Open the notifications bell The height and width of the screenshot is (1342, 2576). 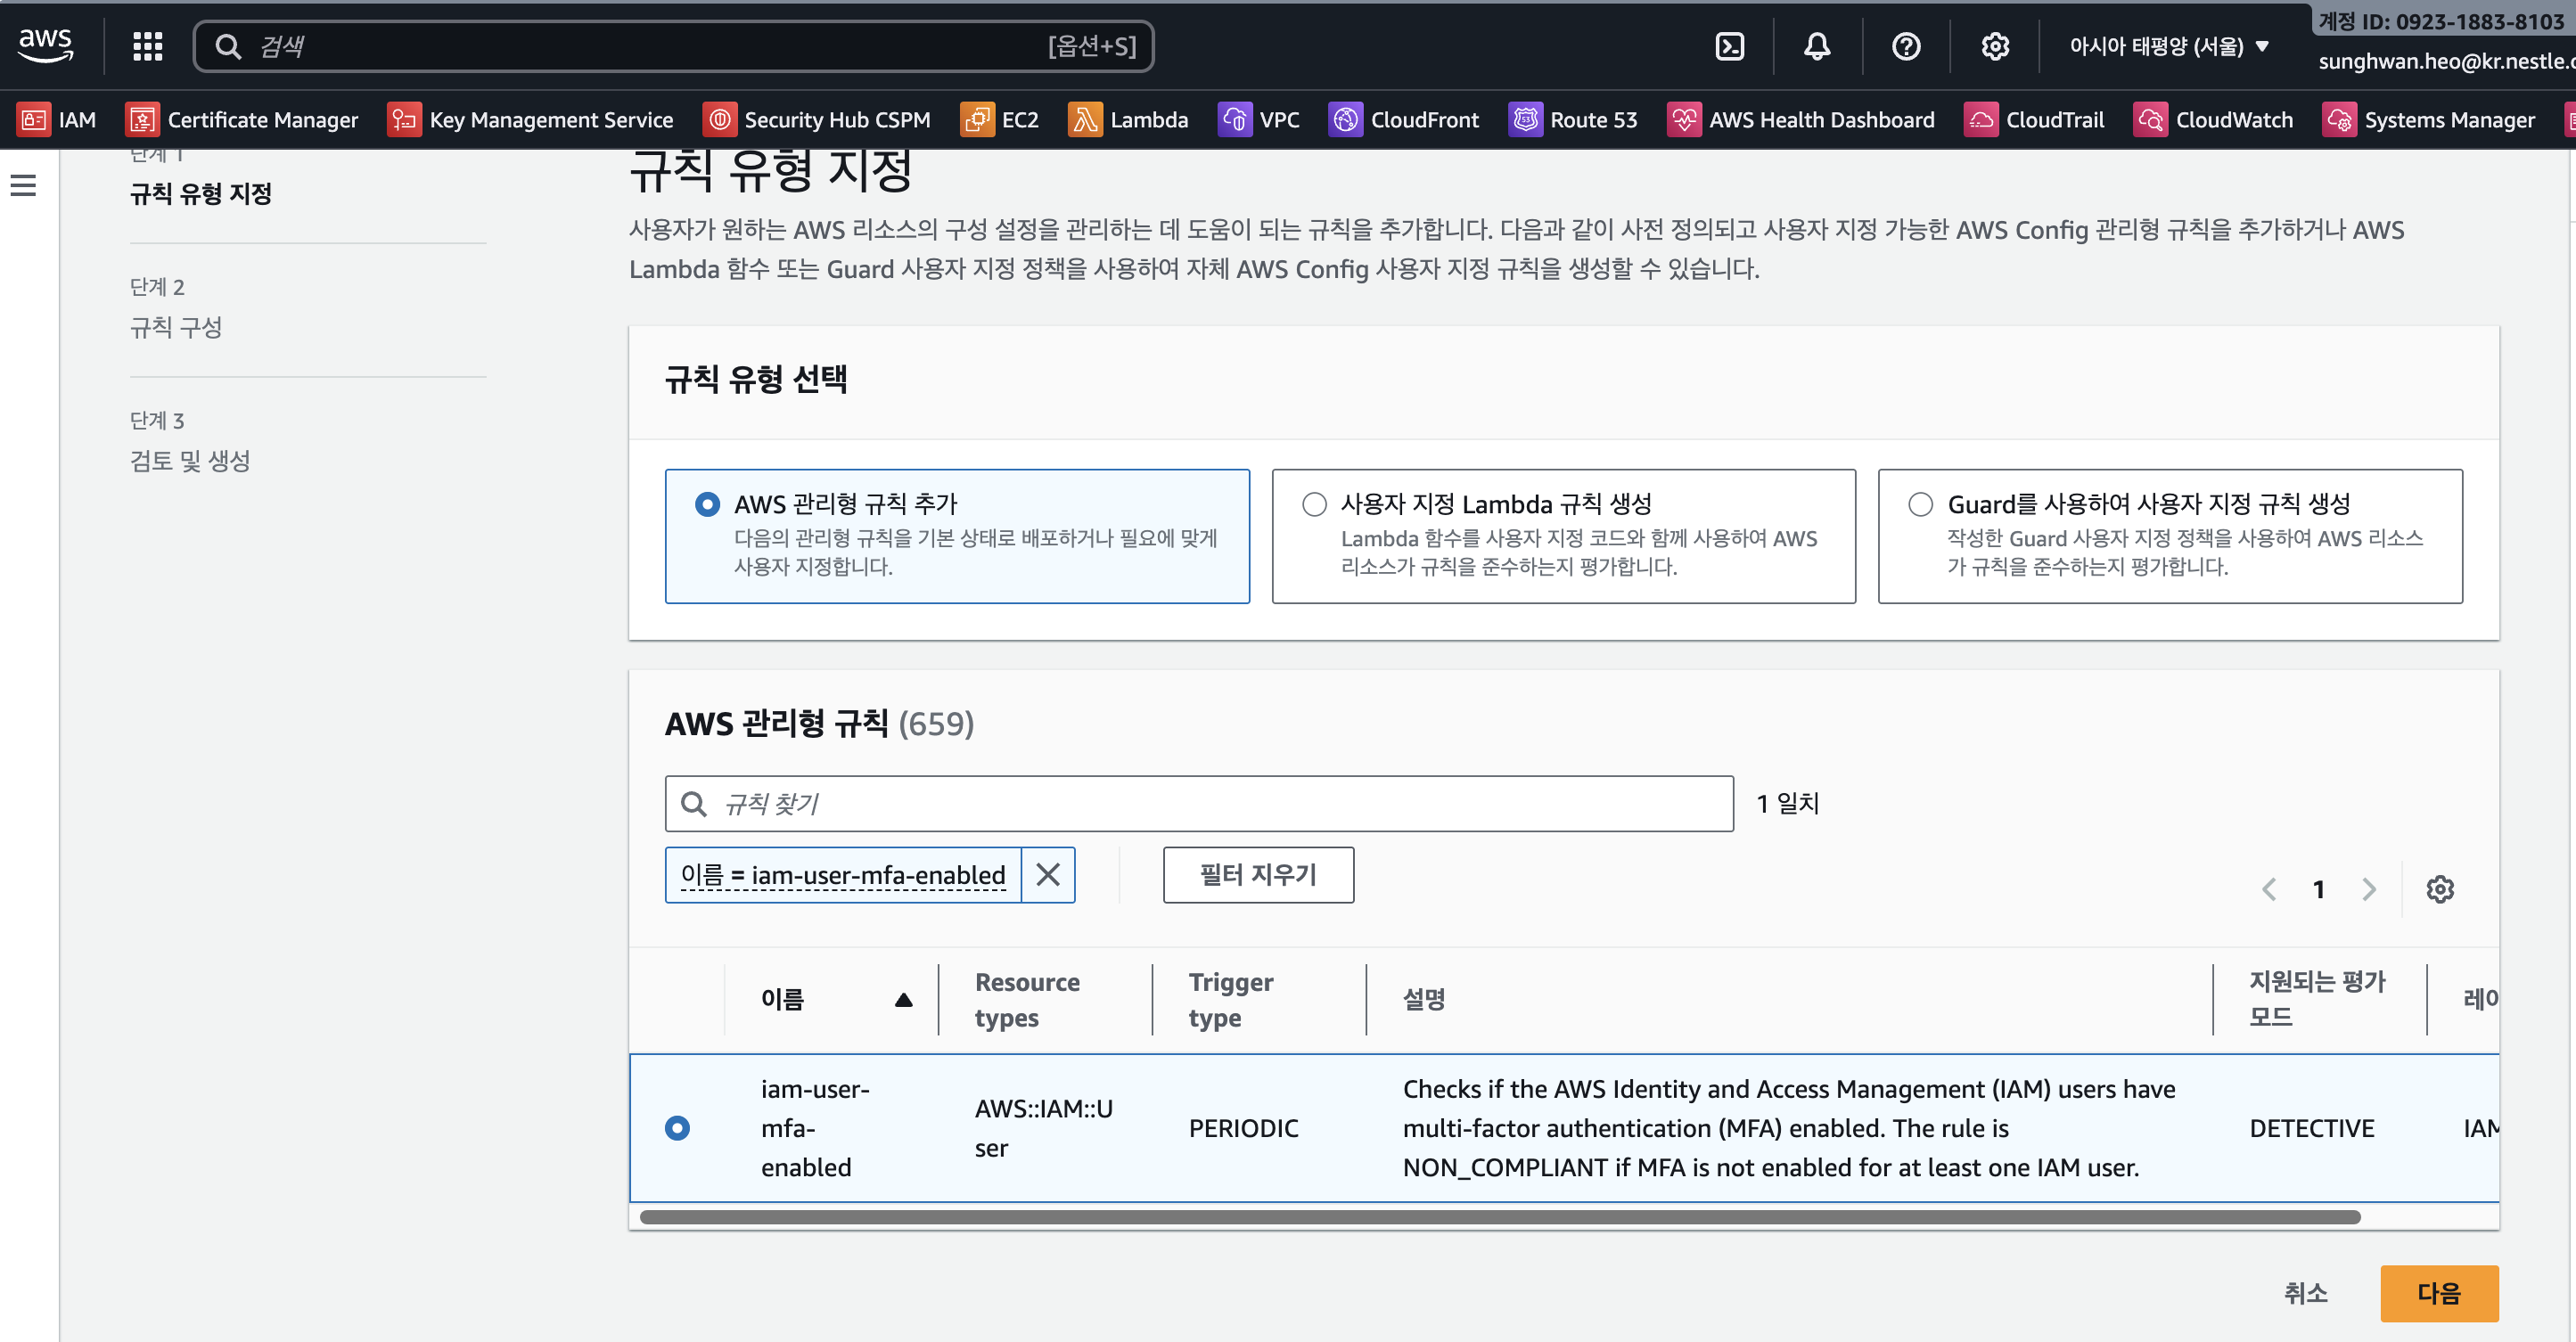click(x=1817, y=46)
